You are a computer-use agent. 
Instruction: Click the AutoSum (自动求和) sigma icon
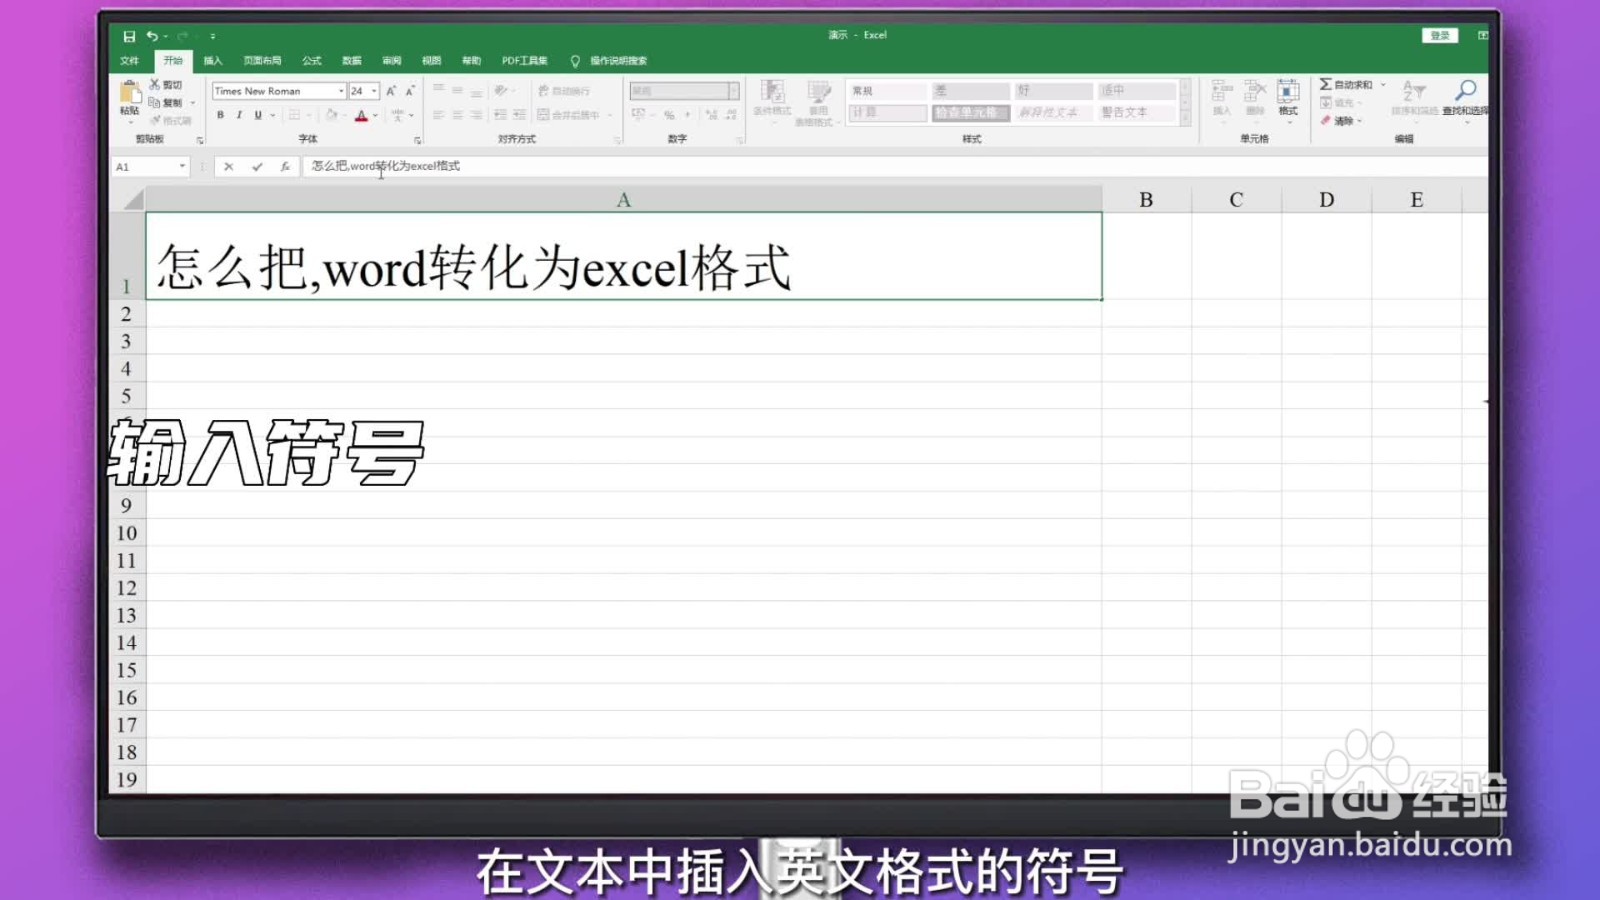tap(1325, 85)
